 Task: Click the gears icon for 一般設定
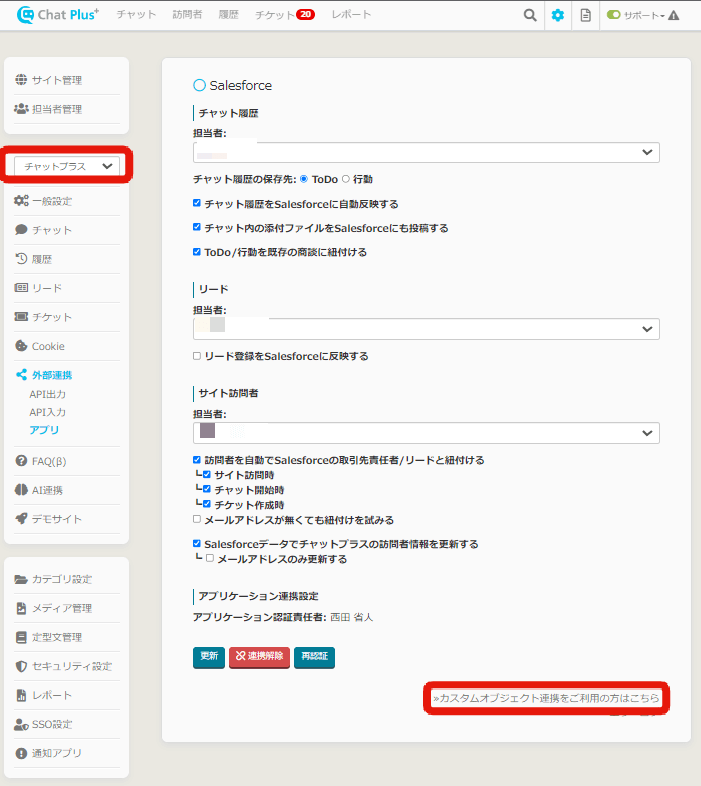[21, 201]
